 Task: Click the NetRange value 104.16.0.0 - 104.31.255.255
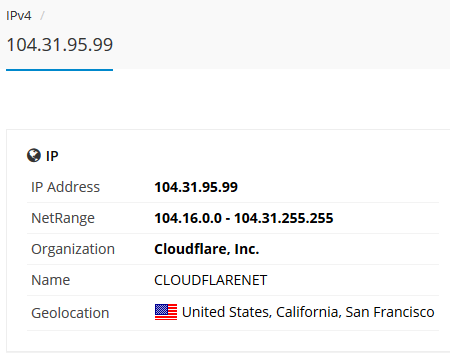244,218
